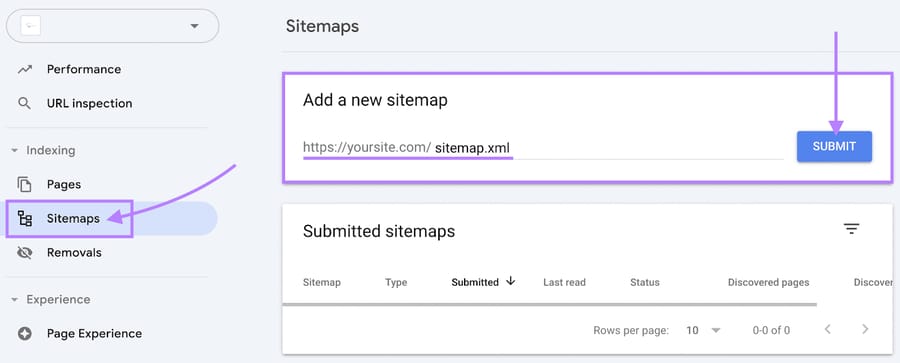The width and height of the screenshot is (900, 363).
Task: Click the Pages document icon
Action: 24,184
